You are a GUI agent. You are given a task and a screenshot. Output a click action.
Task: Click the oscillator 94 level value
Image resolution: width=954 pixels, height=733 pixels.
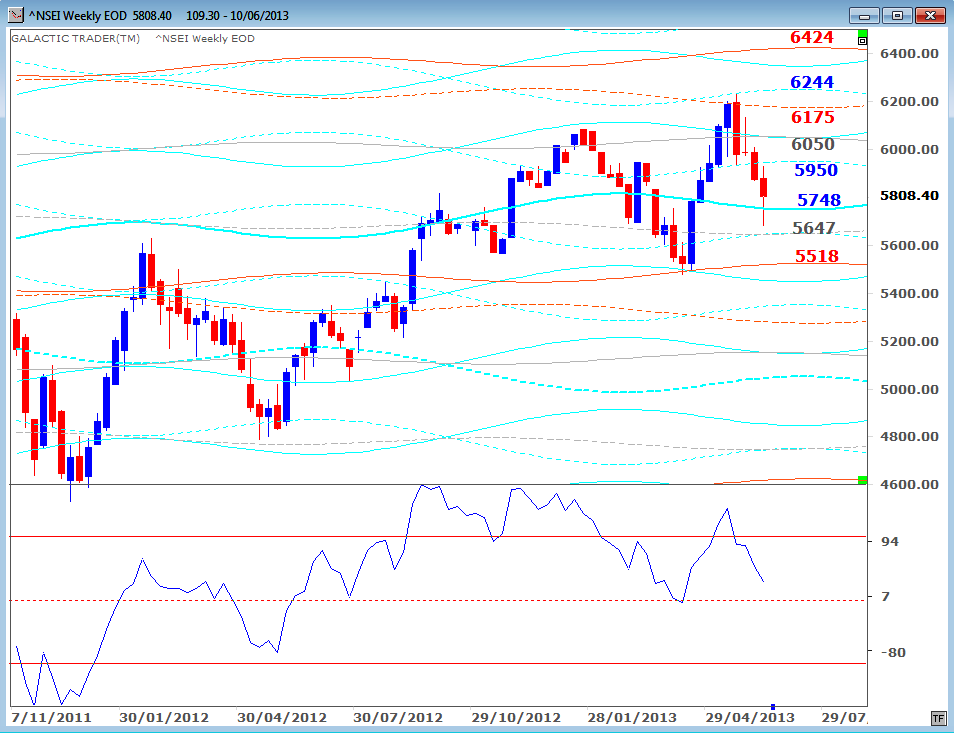click(x=890, y=541)
